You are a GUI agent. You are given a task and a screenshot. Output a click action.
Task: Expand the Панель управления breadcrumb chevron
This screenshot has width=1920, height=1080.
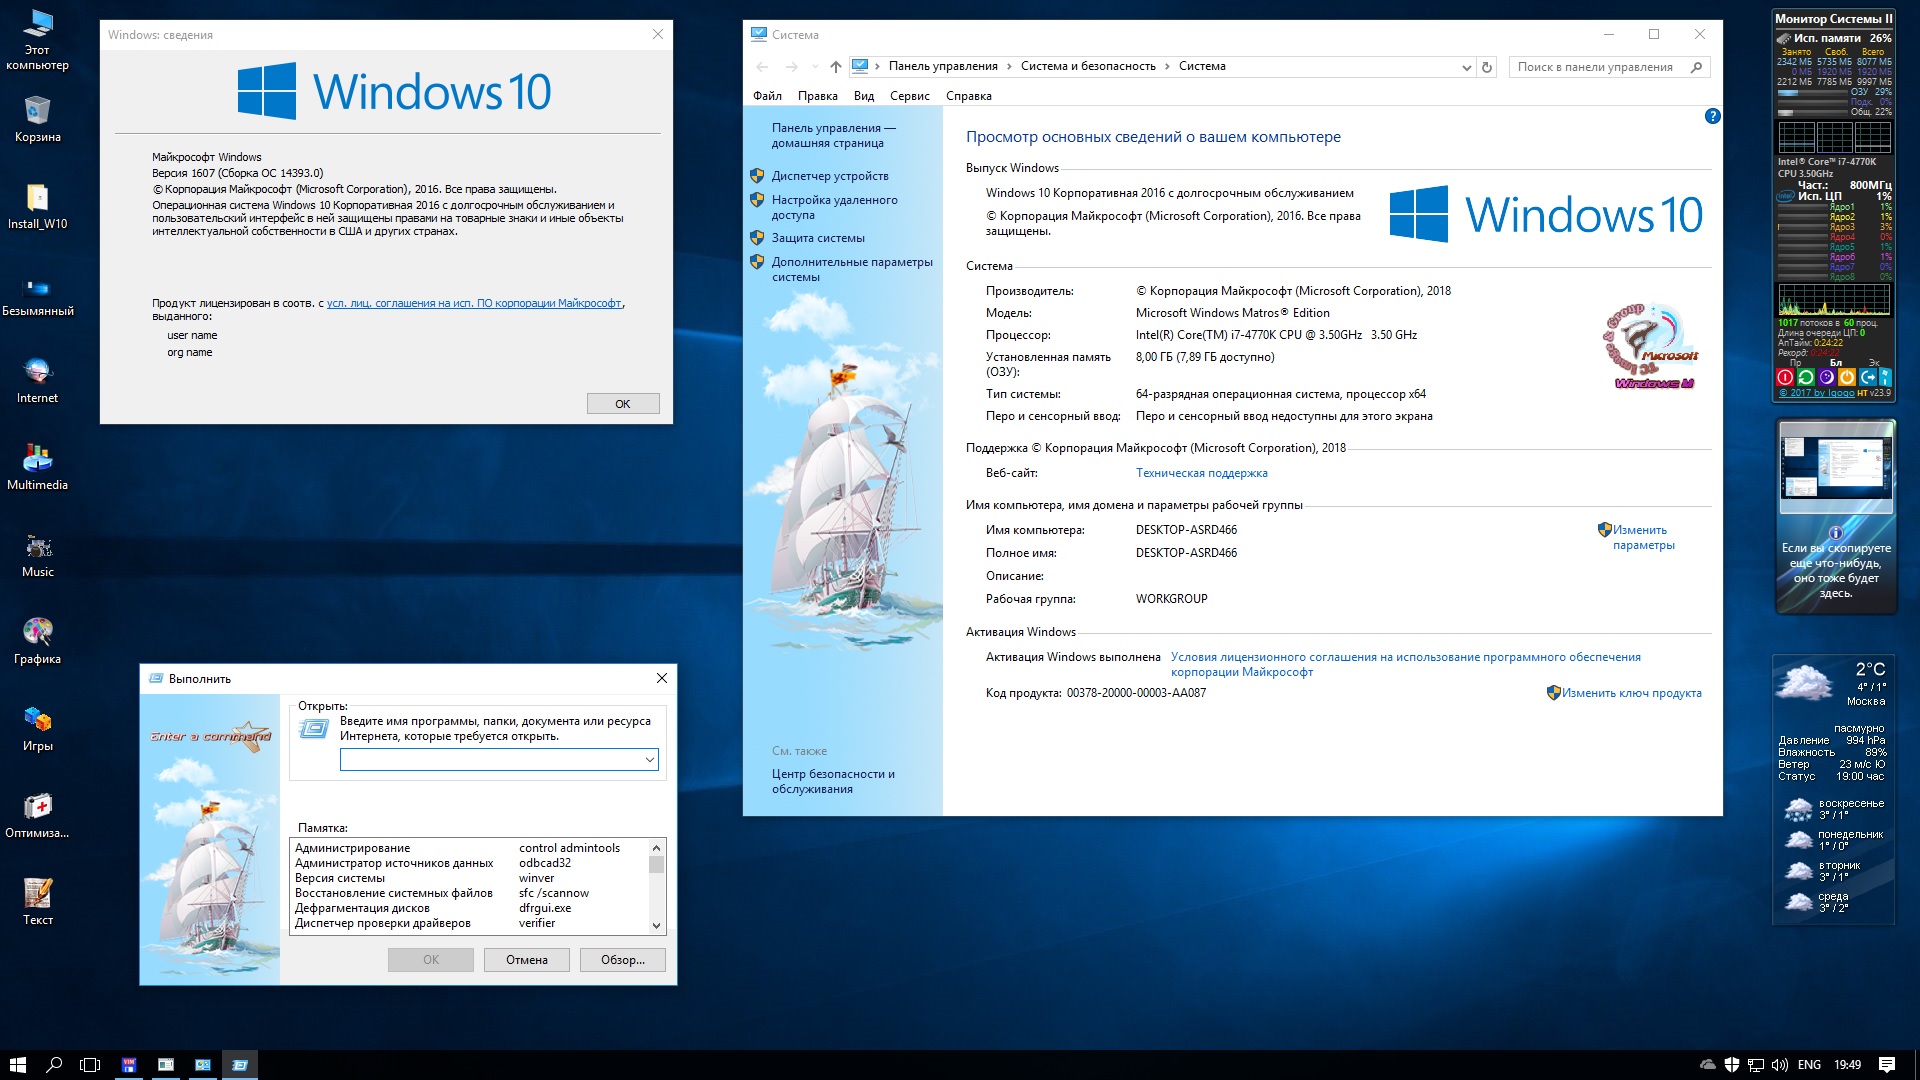[x=1008, y=67]
